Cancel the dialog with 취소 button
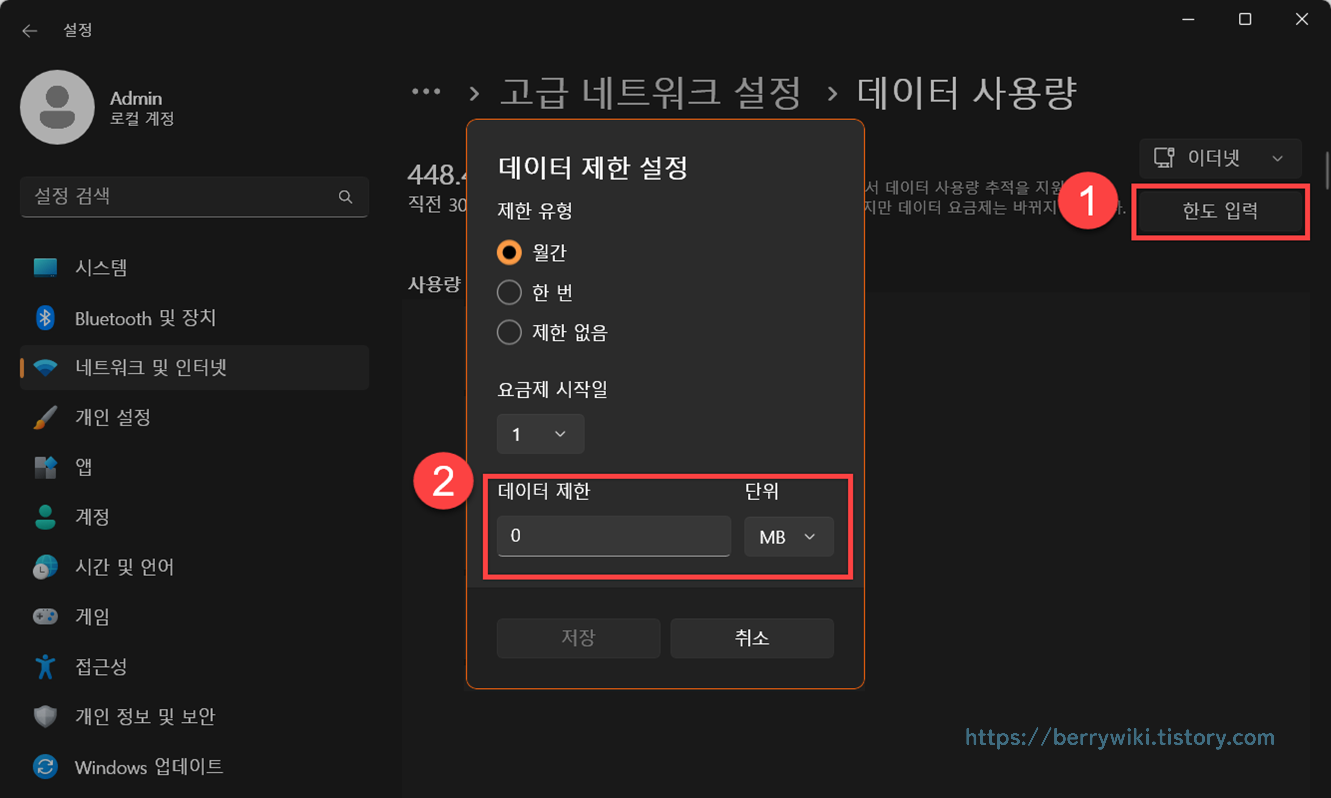1331x798 pixels. (x=752, y=638)
